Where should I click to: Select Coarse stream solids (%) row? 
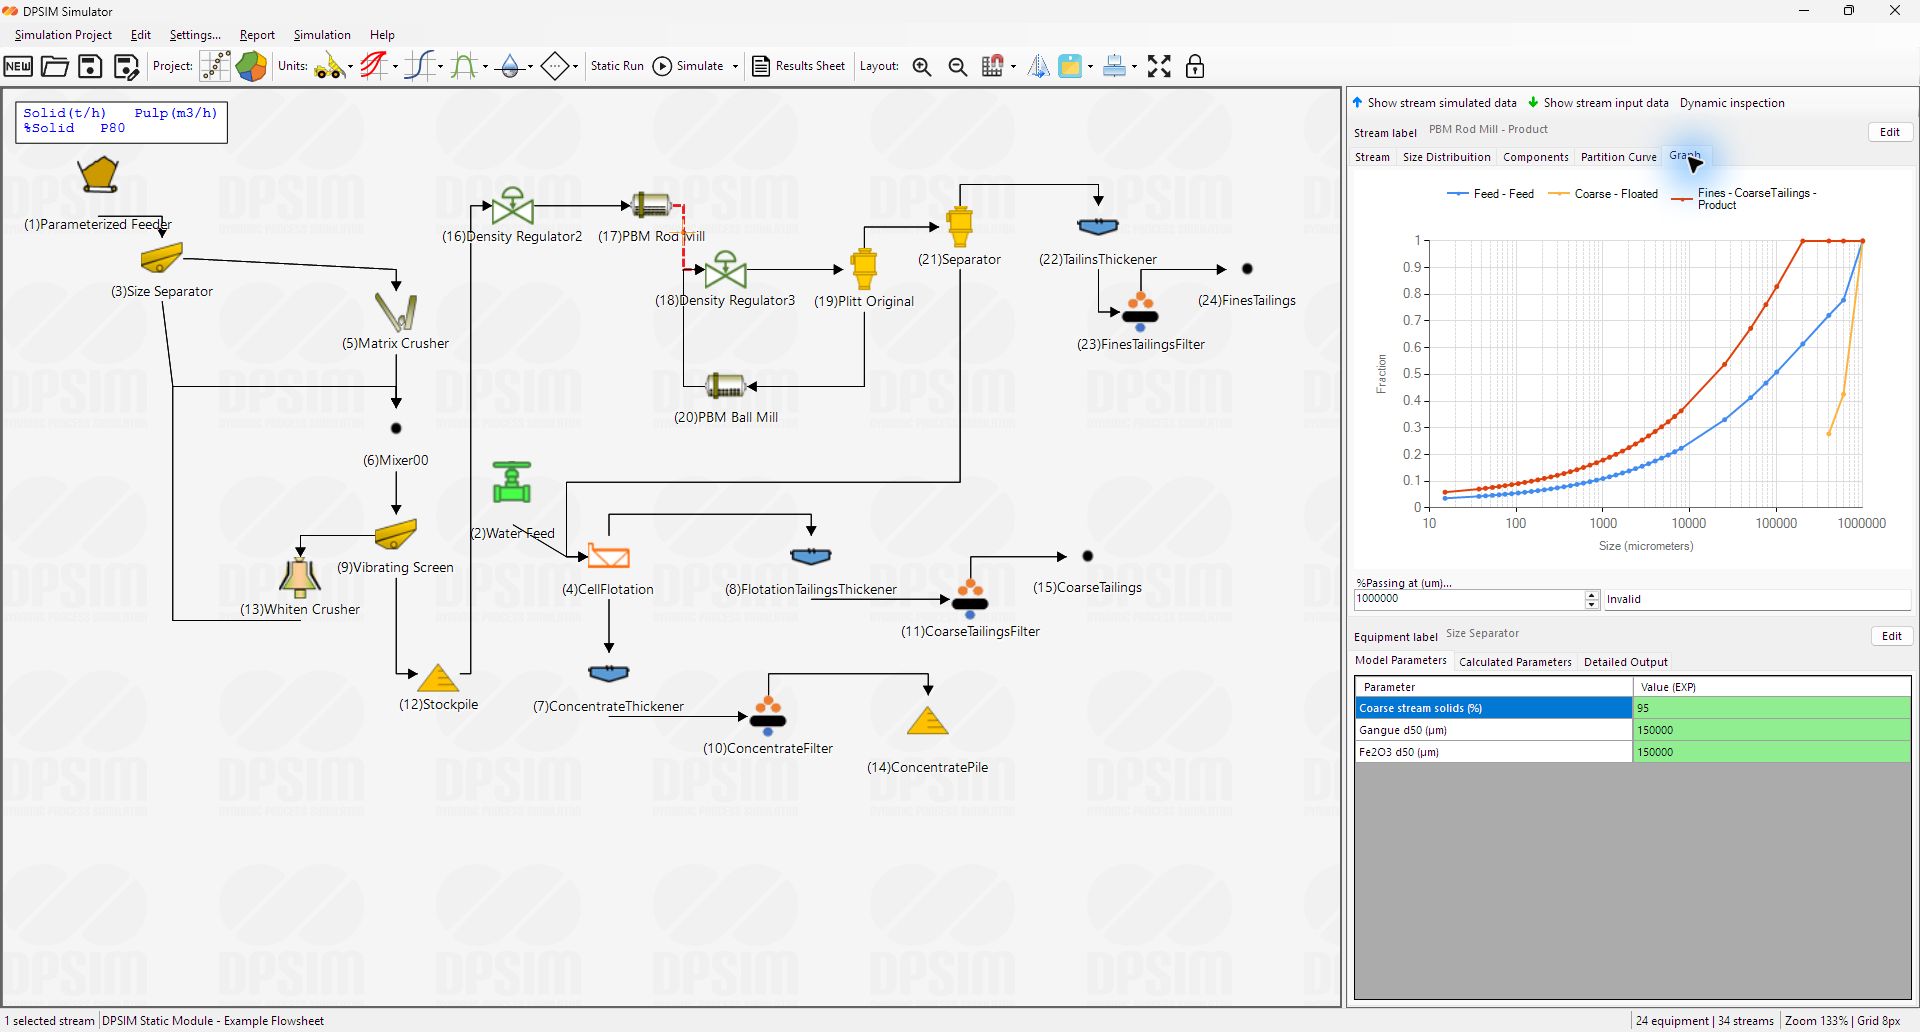[1632, 708]
